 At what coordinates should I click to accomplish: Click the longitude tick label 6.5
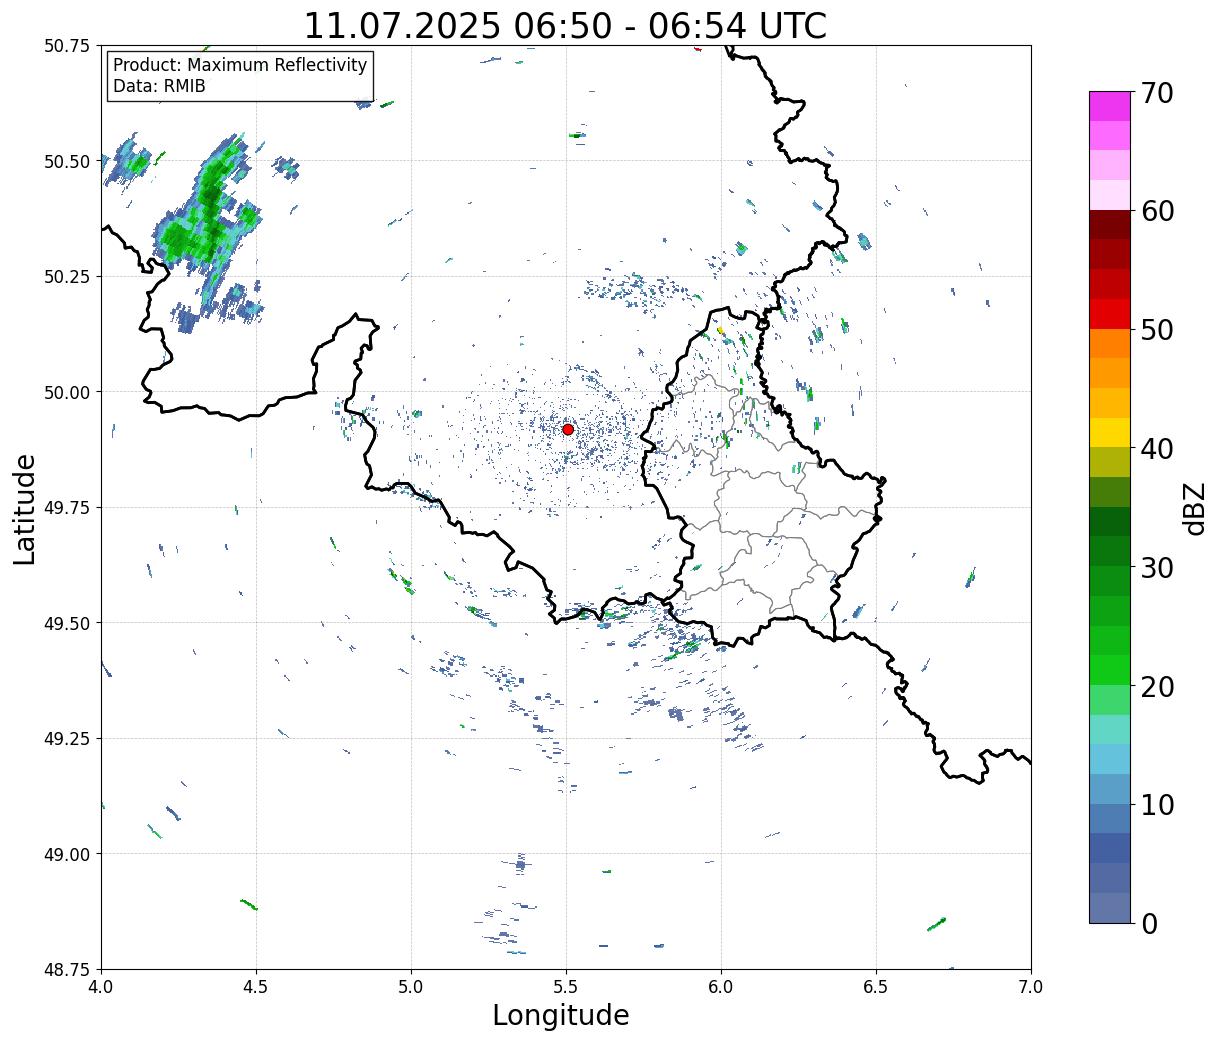click(876, 987)
